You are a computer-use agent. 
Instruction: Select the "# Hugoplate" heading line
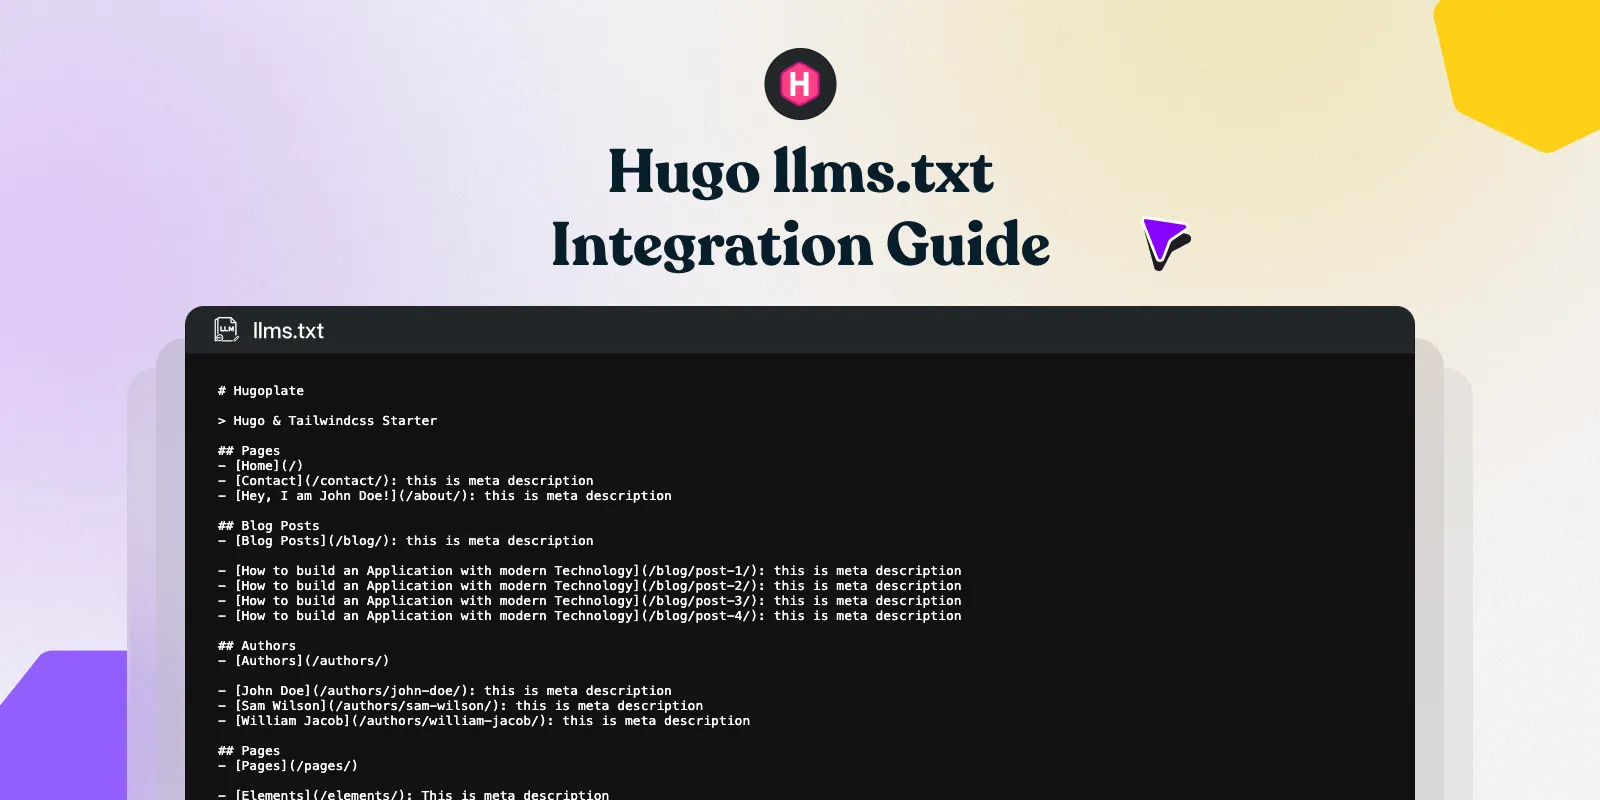click(261, 391)
